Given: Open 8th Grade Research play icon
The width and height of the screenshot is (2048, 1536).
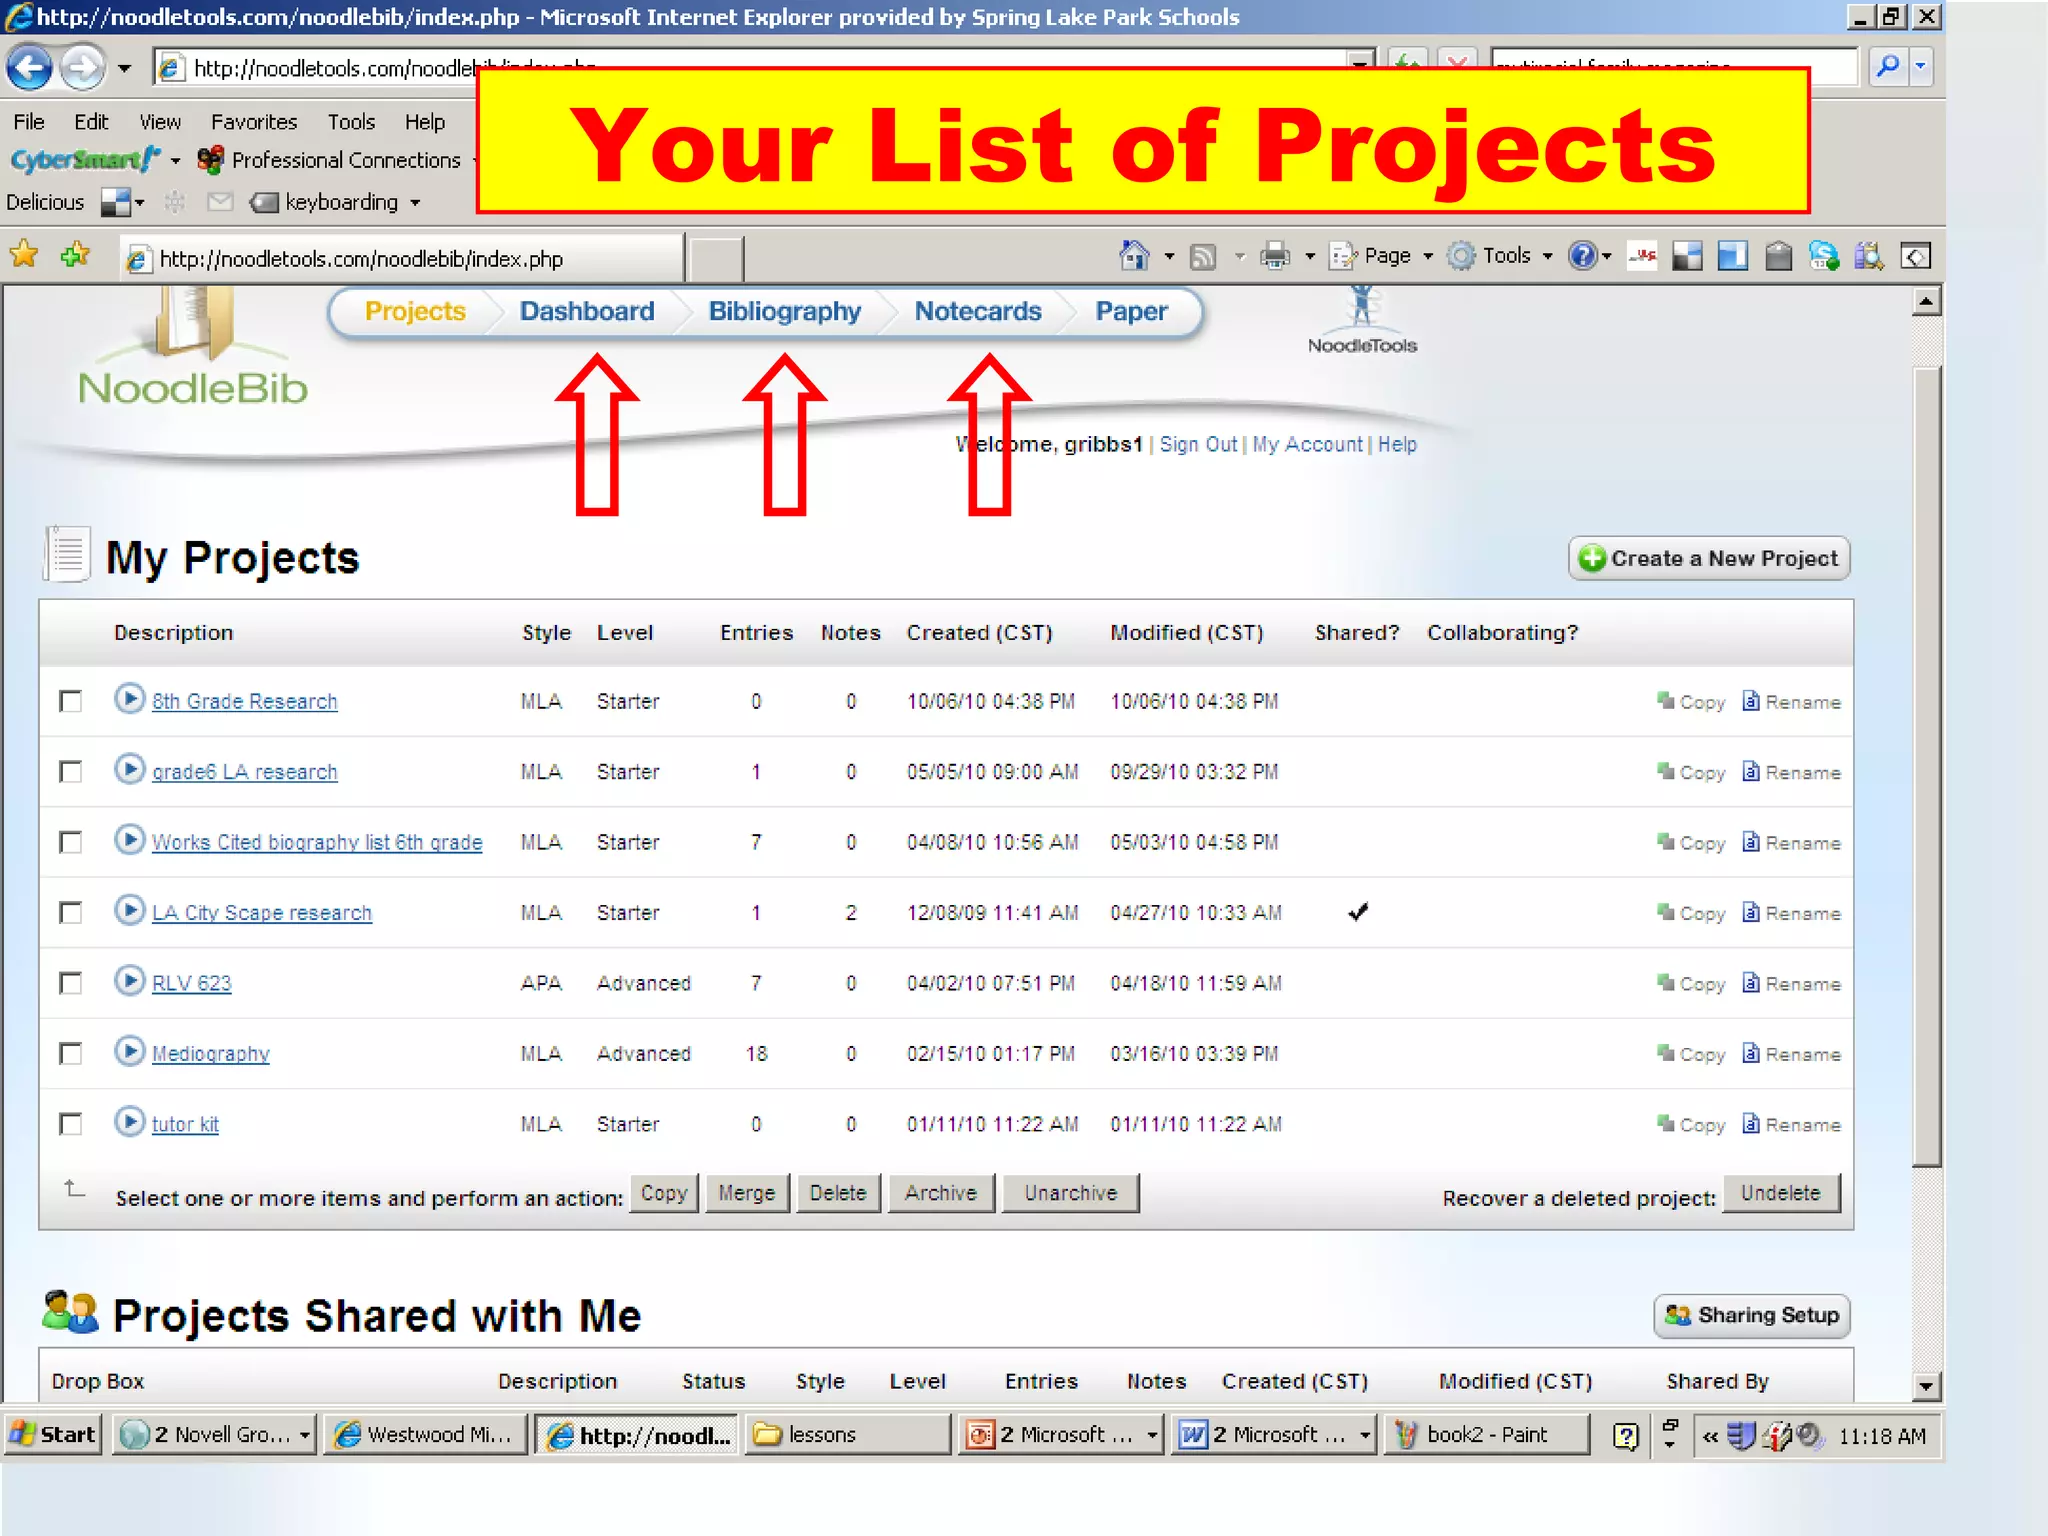Looking at the screenshot, I should click(129, 698).
